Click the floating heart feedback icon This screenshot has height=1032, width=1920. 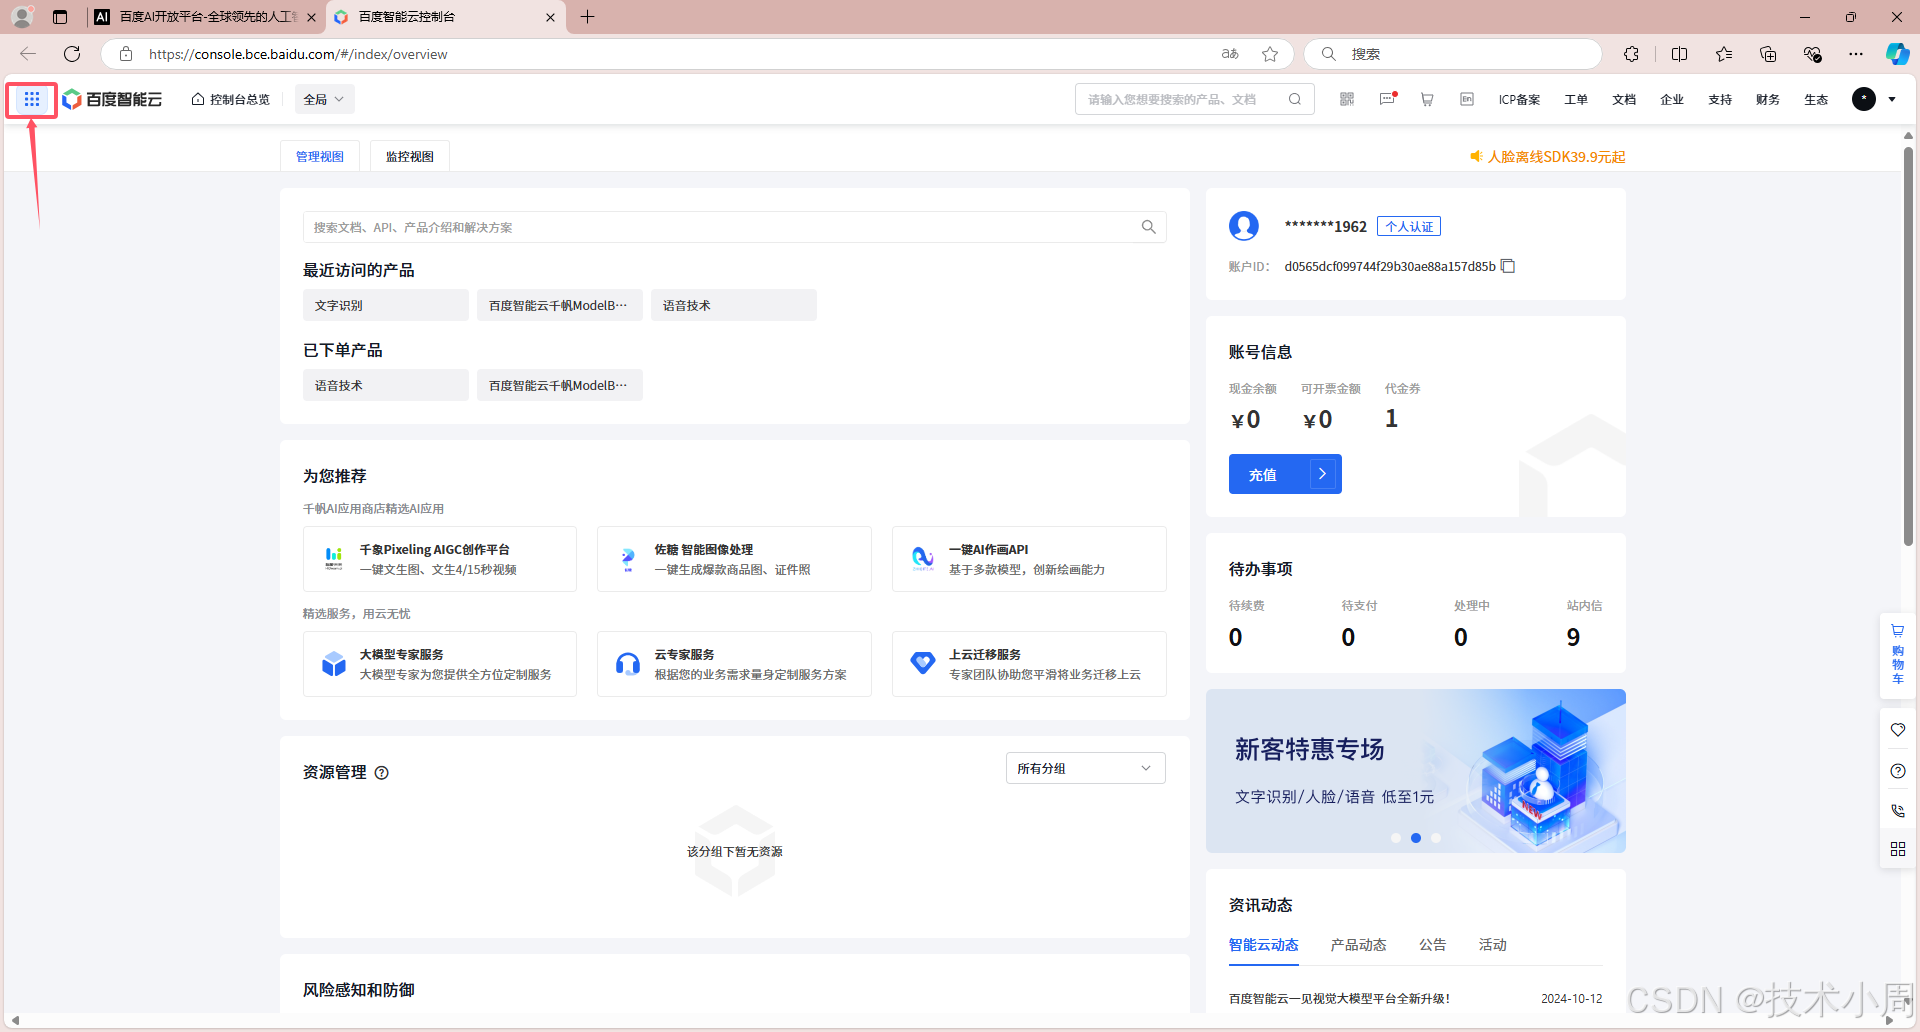1898,730
